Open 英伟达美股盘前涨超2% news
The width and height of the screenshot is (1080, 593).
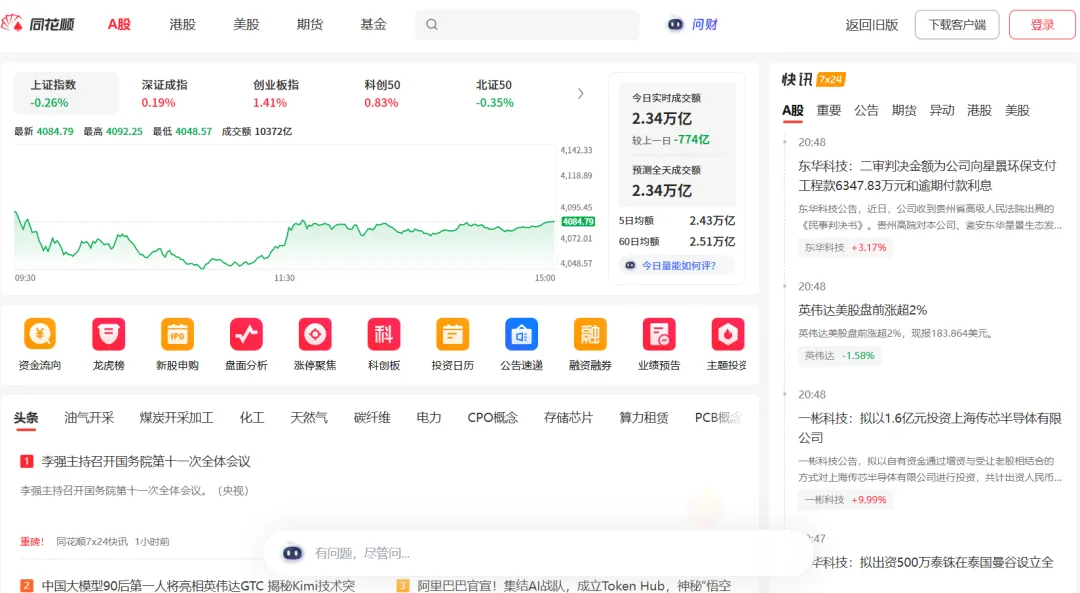click(x=862, y=310)
